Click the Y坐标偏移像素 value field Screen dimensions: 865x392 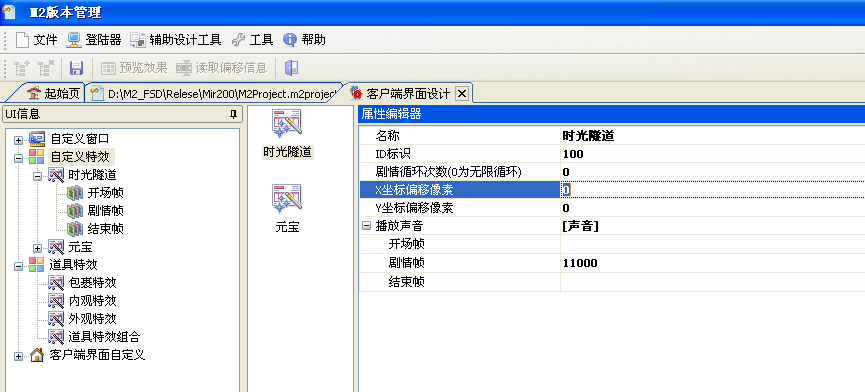tap(713, 208)
